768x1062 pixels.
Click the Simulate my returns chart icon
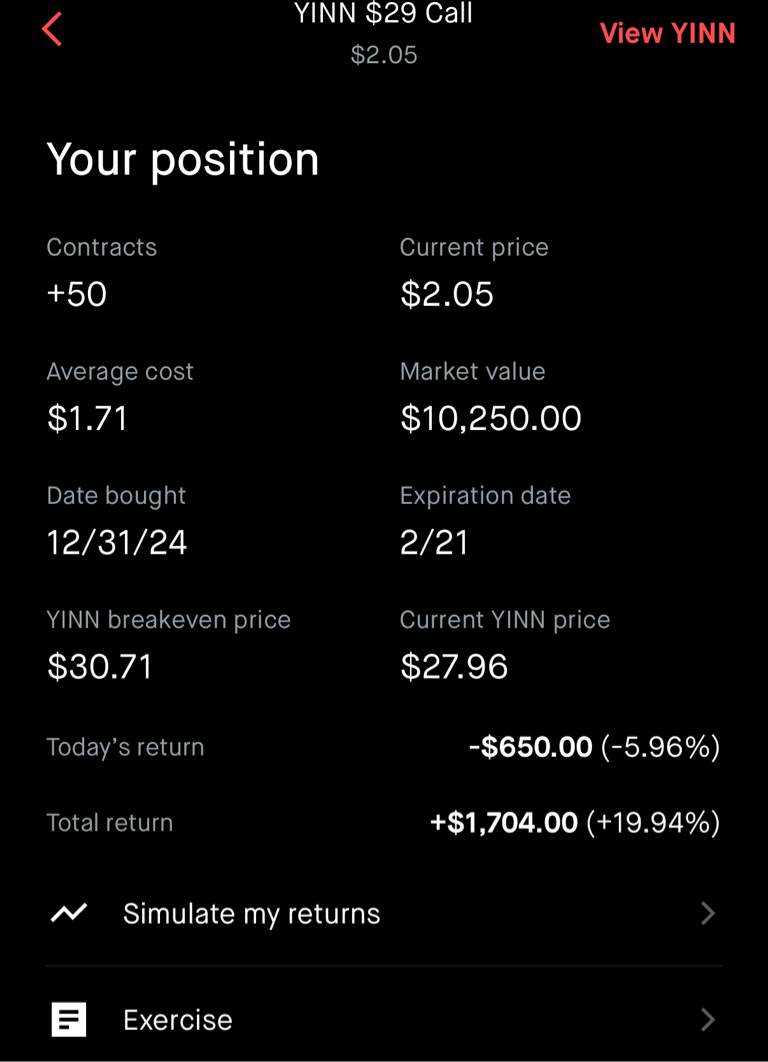click(69, 913)
